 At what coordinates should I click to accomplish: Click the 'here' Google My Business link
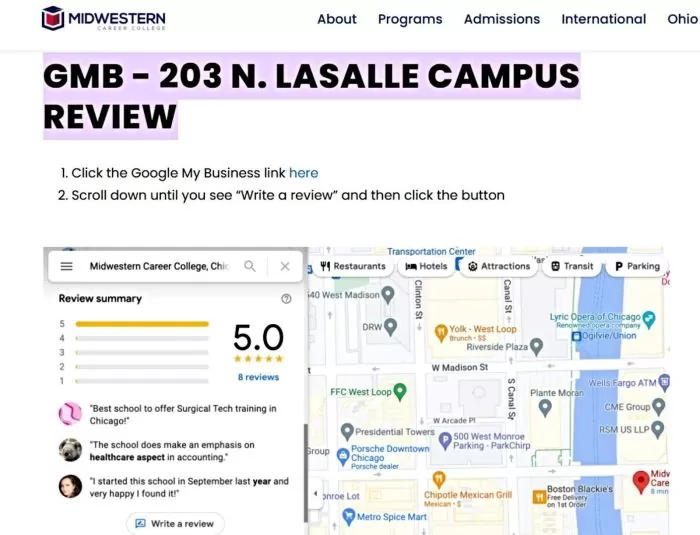click(x=303, y=173)
